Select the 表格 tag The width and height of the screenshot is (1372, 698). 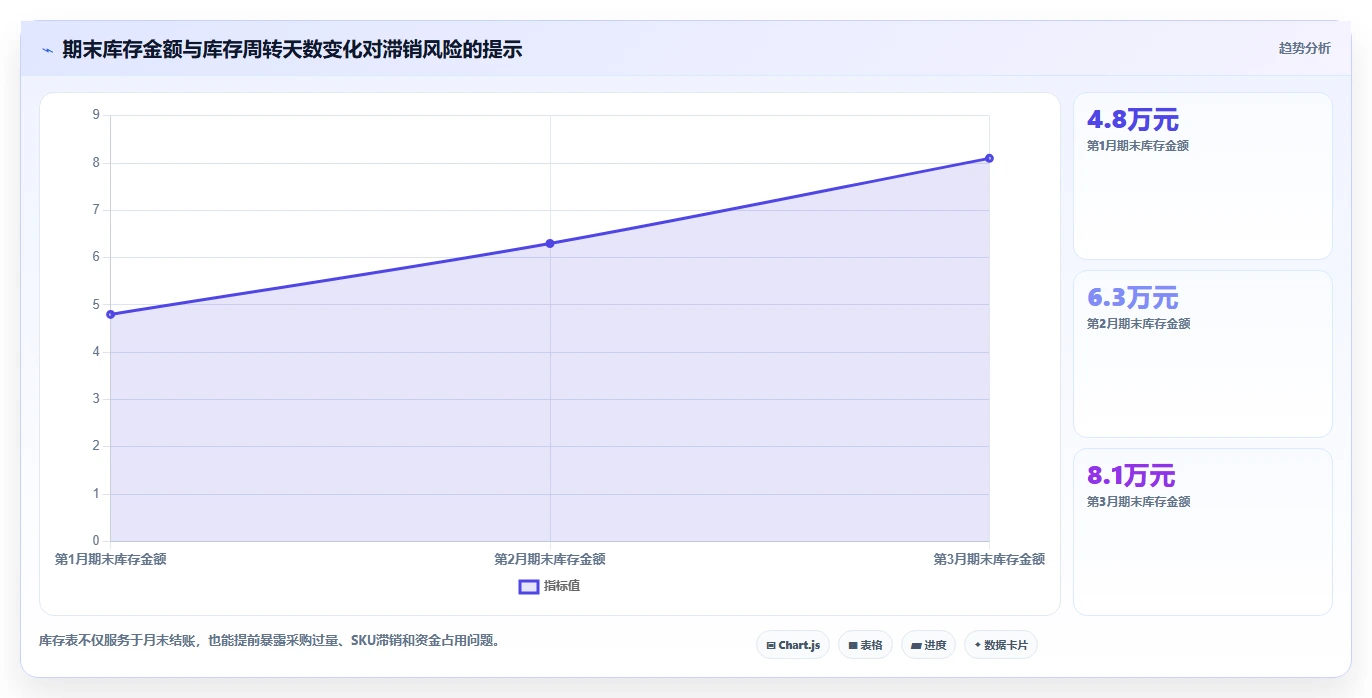(865, 645)
